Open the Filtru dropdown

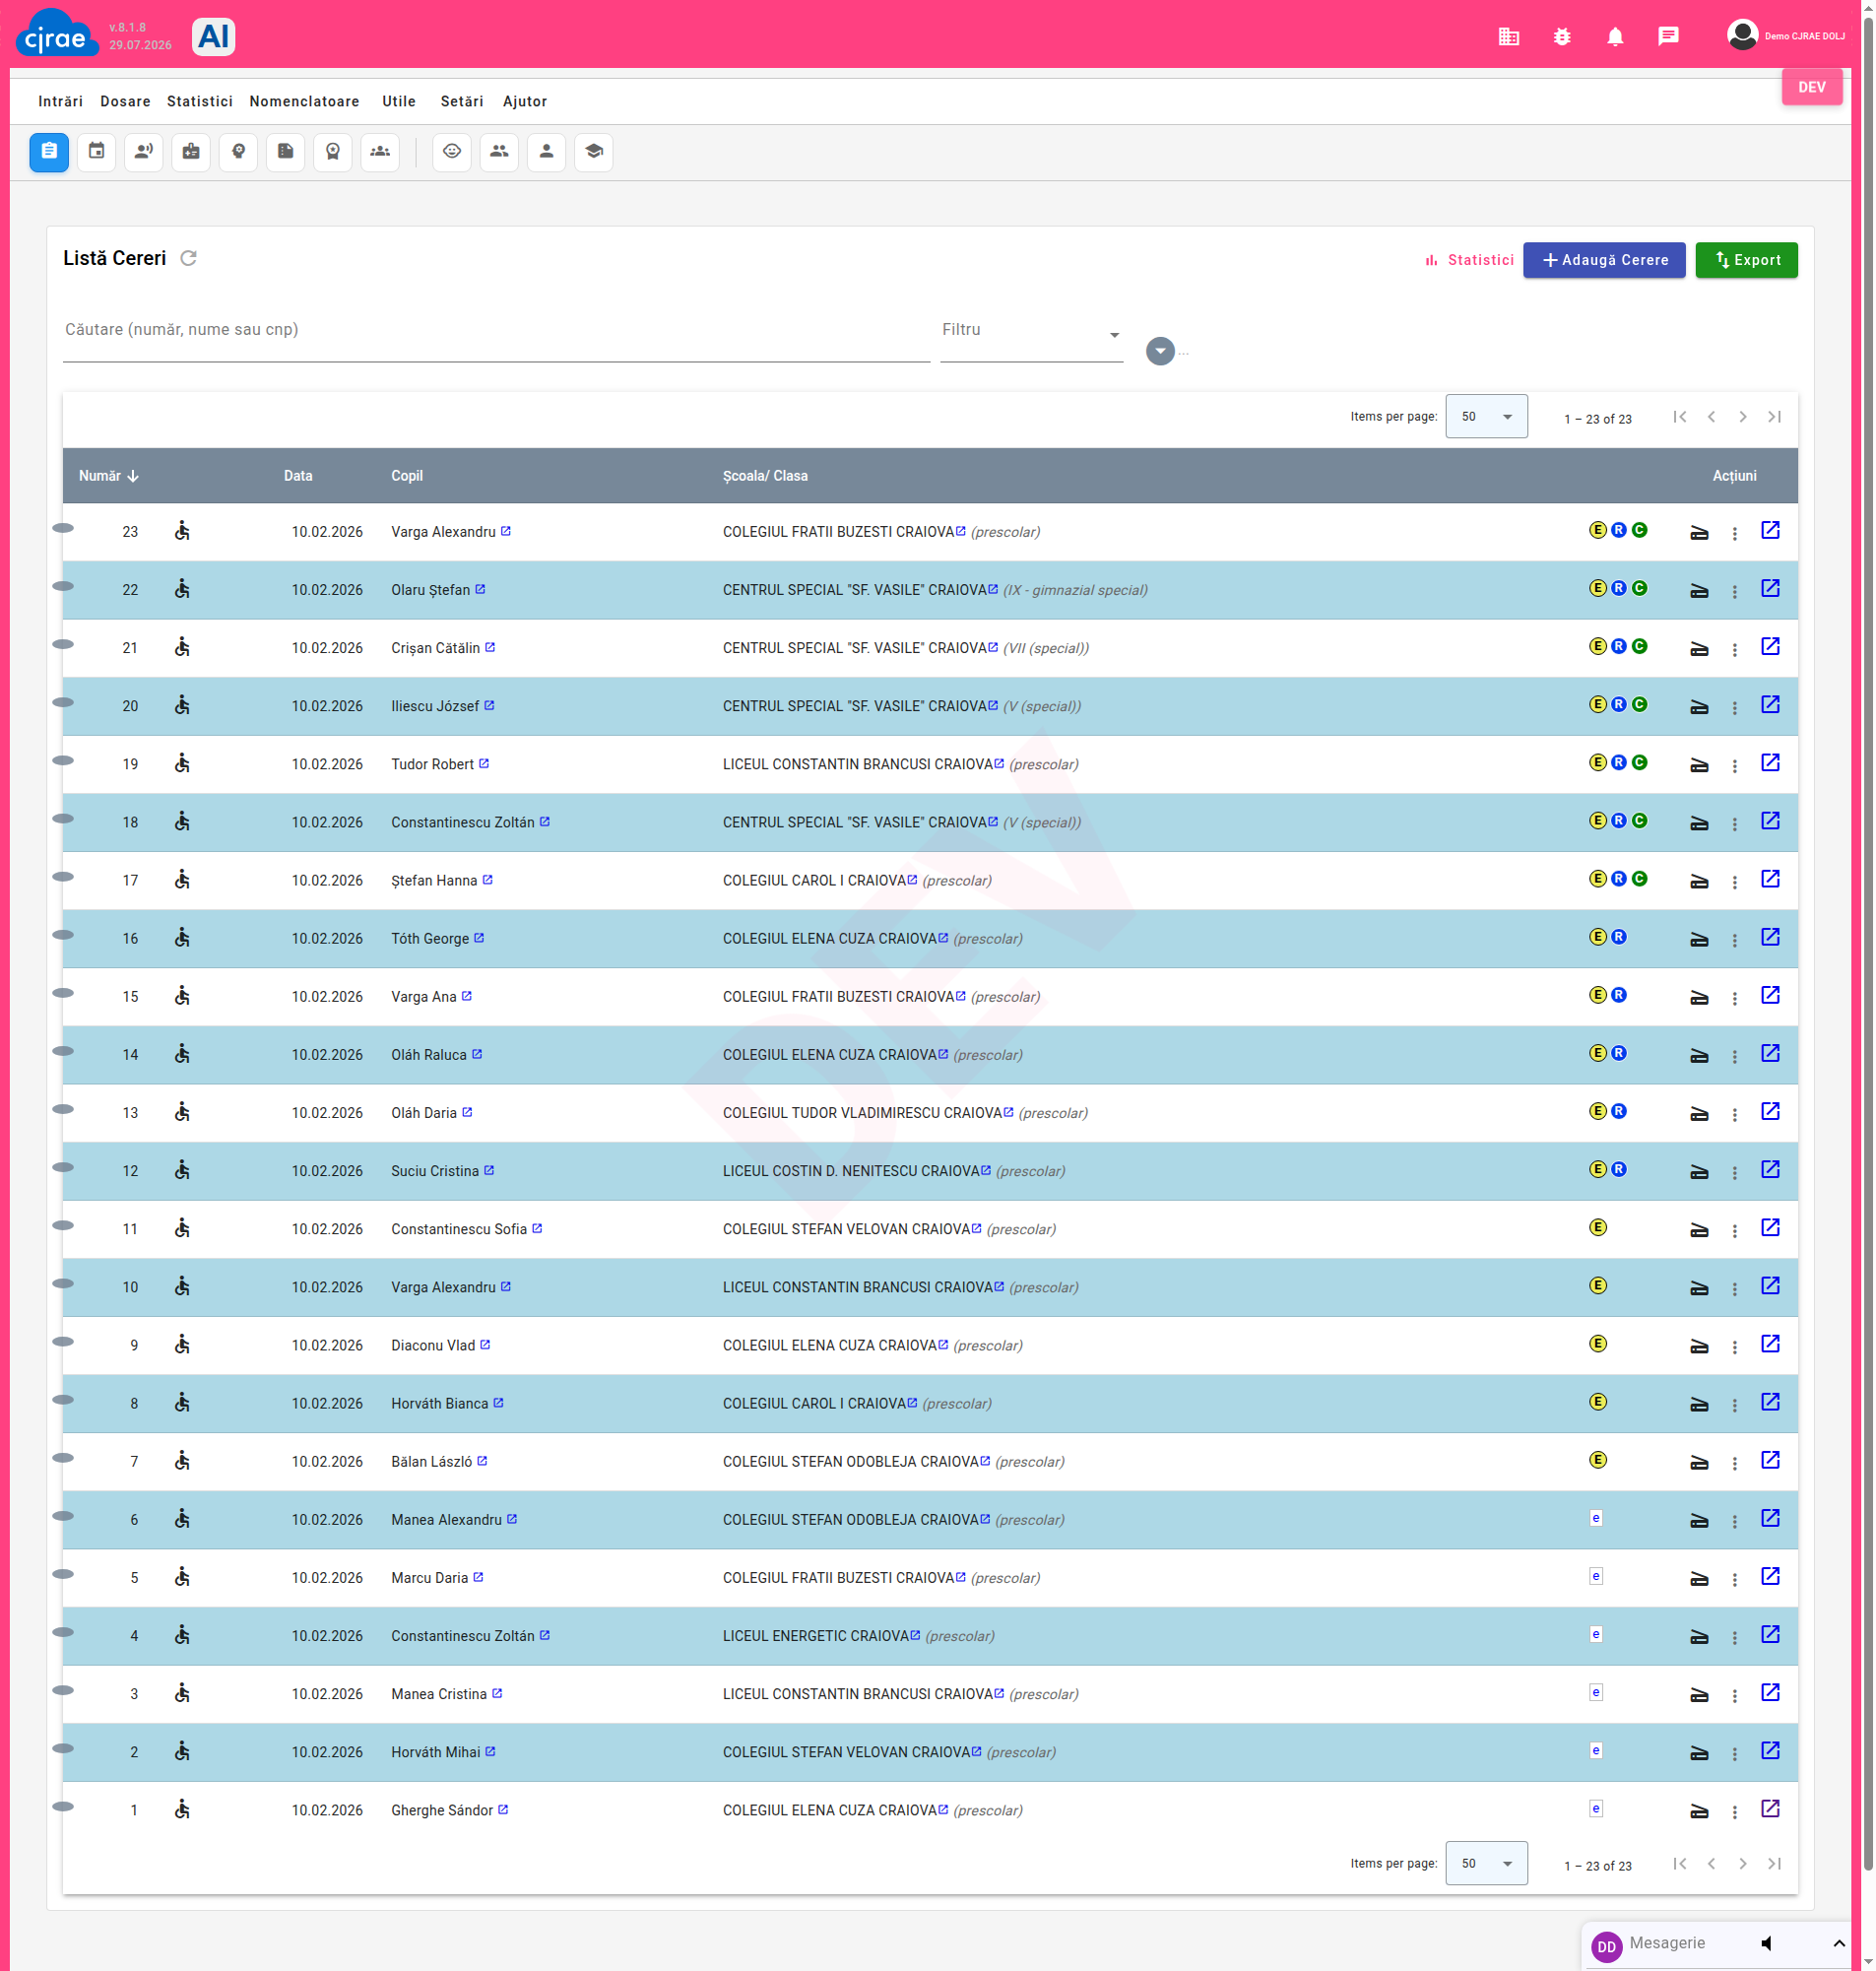[1031, 333]
